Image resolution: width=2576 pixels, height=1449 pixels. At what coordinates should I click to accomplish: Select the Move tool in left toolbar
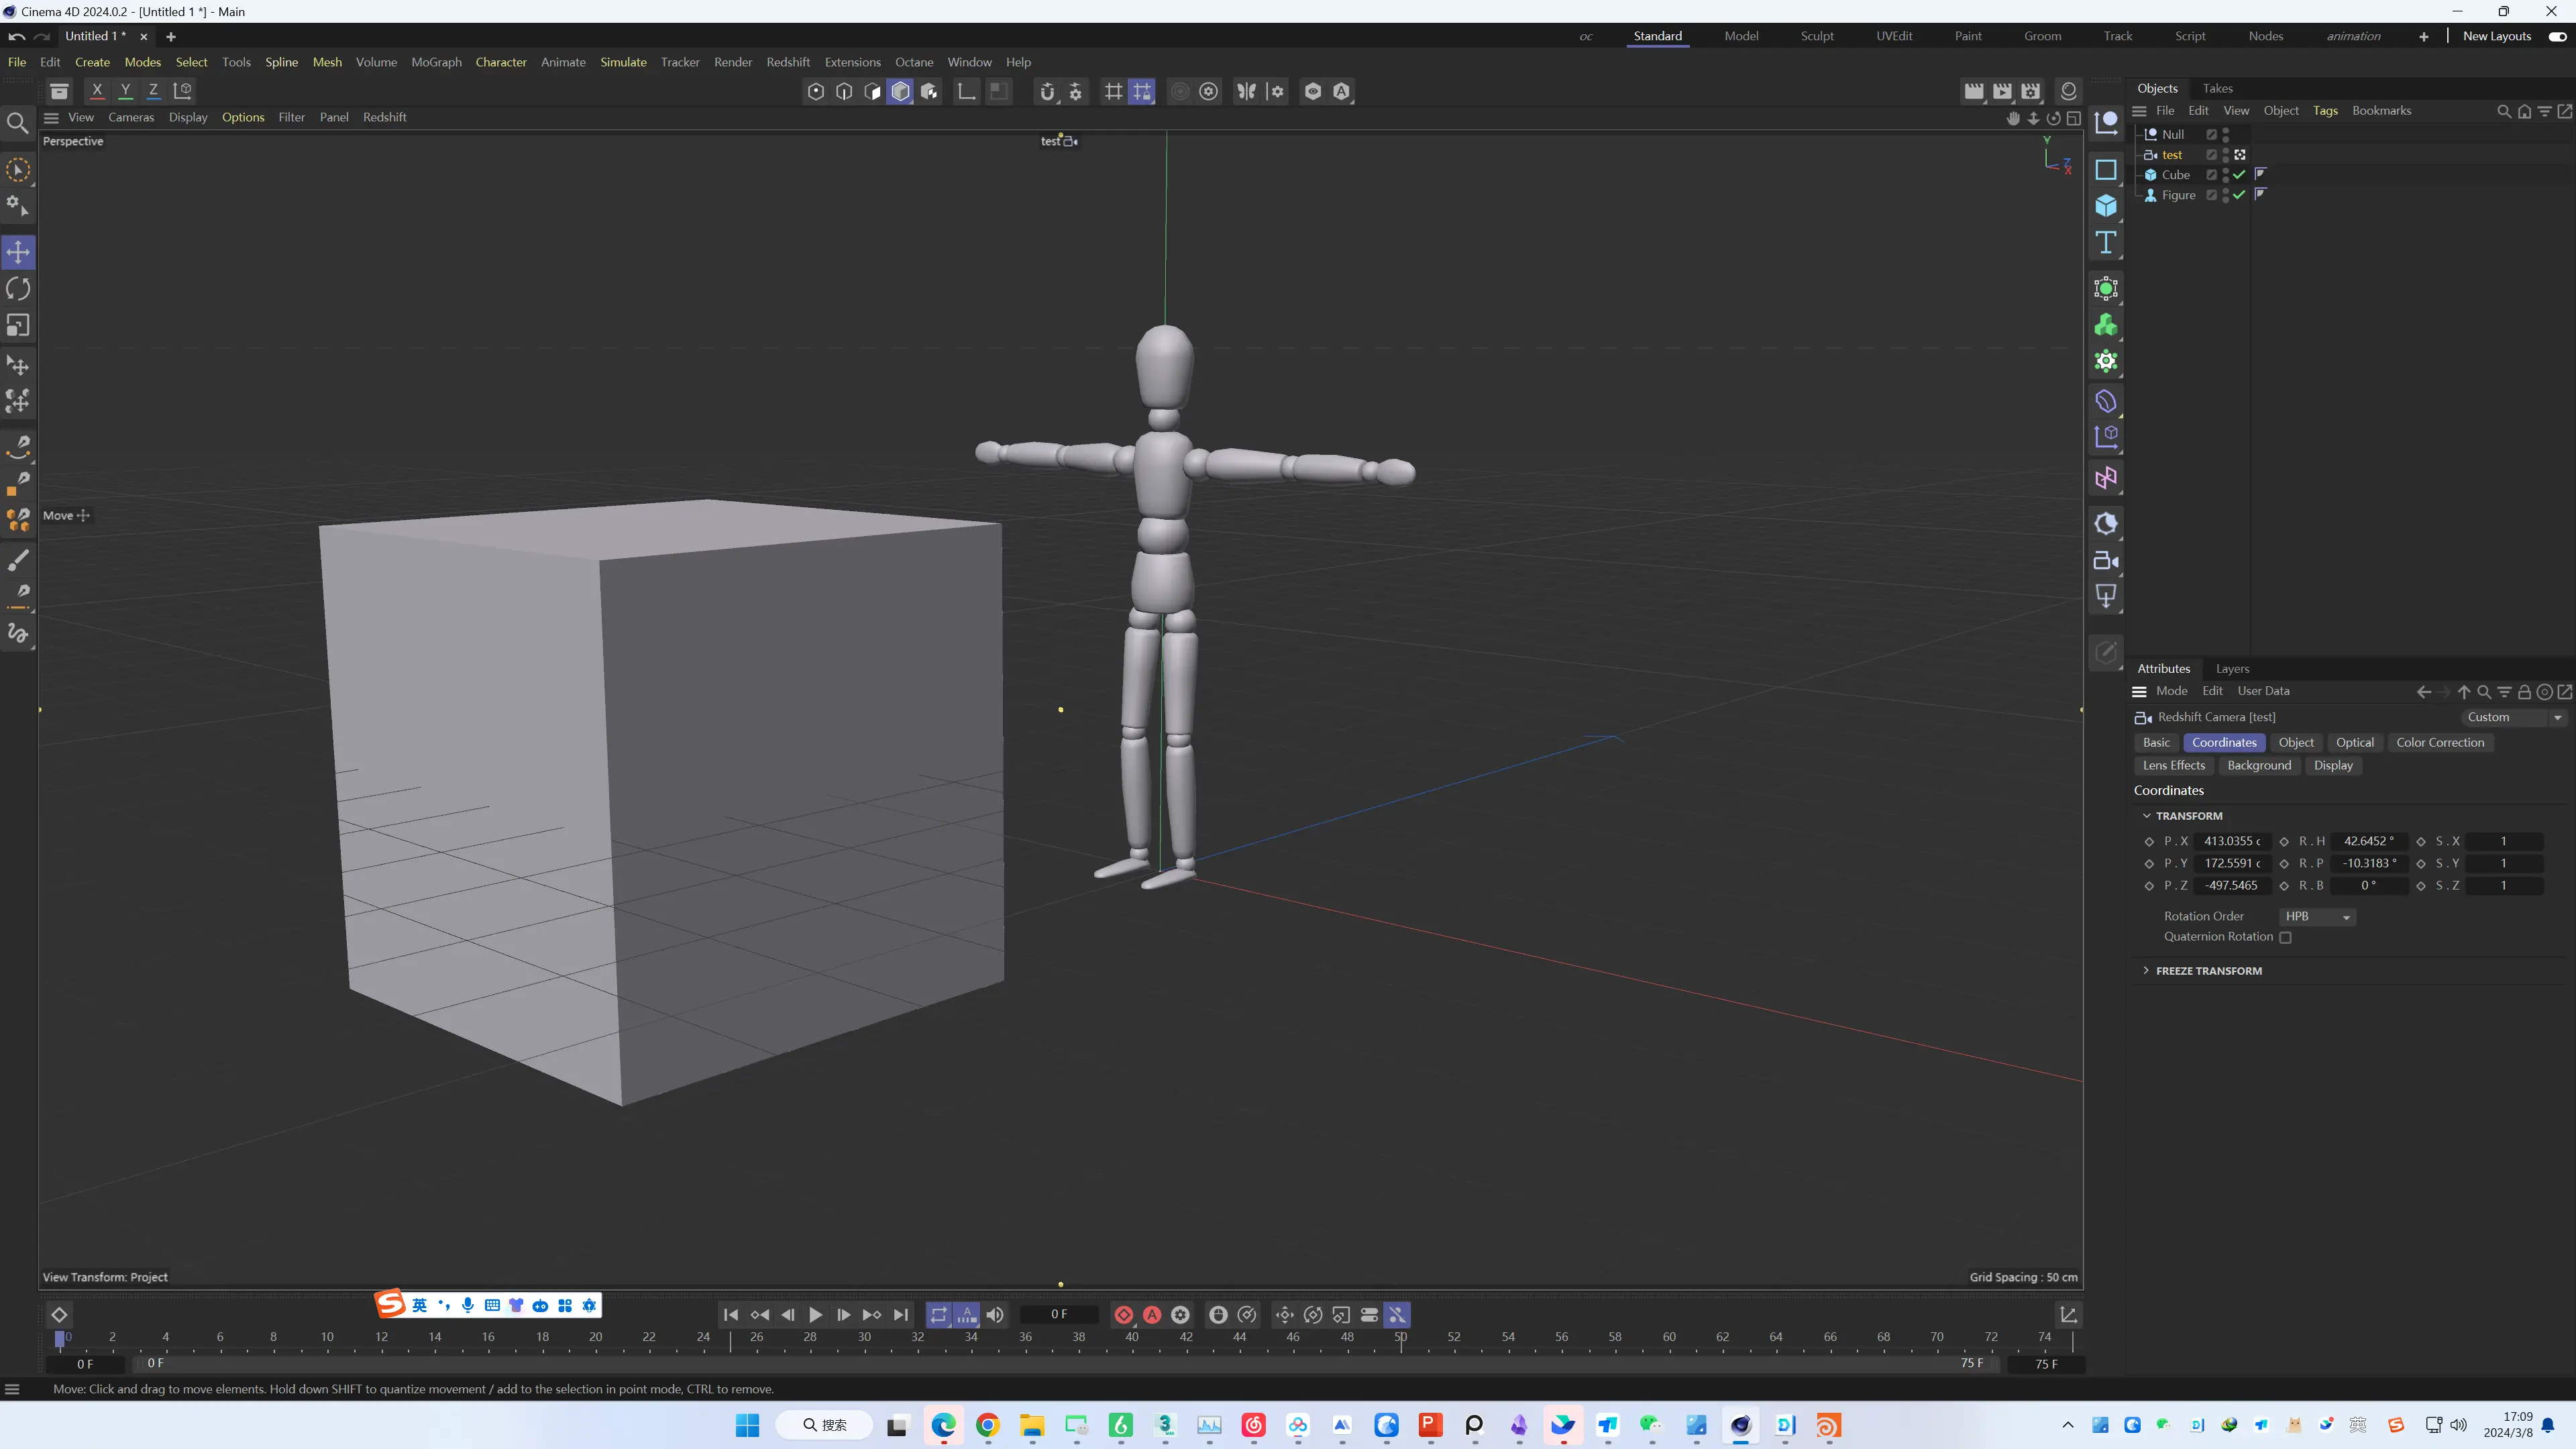18,252
